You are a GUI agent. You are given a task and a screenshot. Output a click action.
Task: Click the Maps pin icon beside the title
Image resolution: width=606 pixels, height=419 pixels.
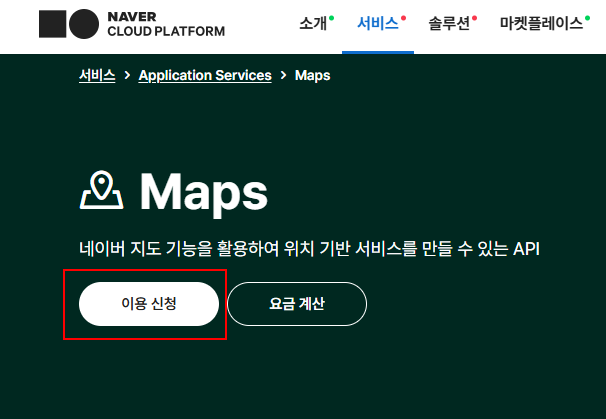tap(102, 190)
